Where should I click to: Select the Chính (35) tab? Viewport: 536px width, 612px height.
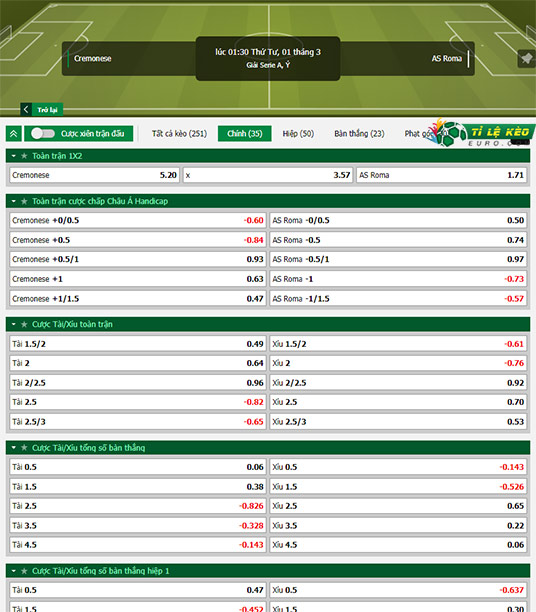(x=245, y=133)
